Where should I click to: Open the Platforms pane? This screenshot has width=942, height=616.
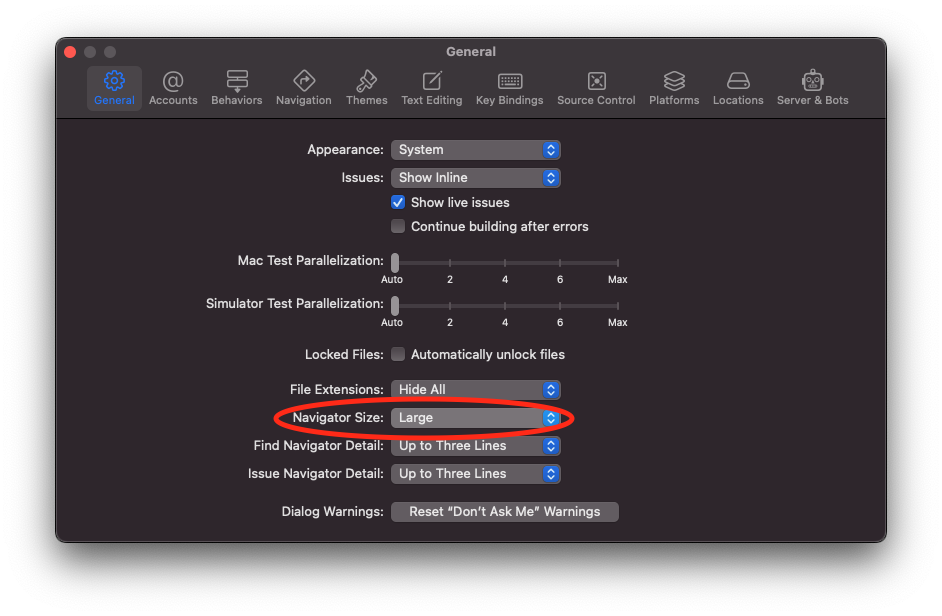[674, 88]
